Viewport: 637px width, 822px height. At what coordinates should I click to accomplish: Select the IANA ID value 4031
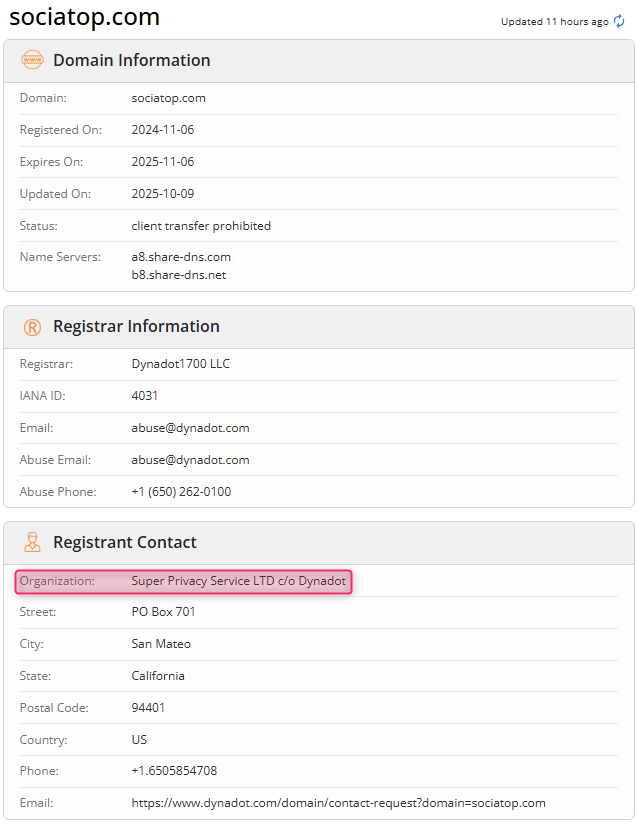[x=145, y=396]
